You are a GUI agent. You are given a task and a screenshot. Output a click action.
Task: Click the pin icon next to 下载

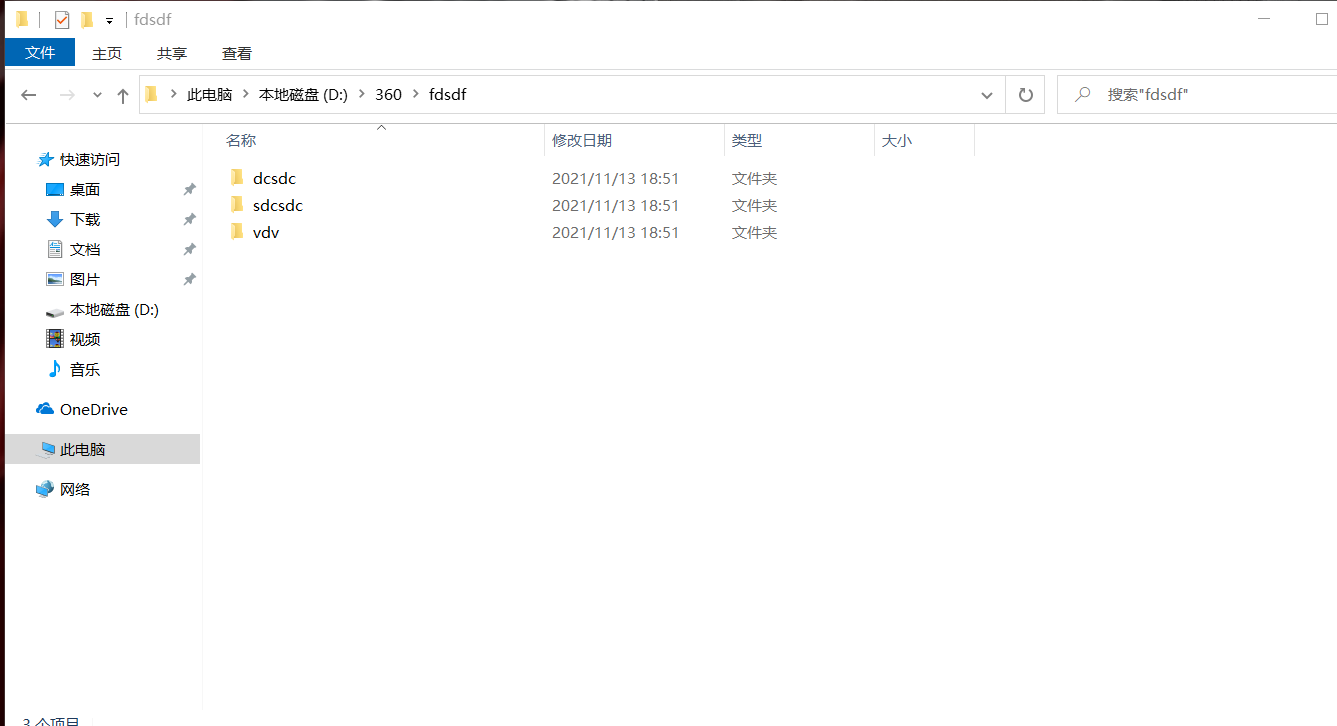coord(189,219)
